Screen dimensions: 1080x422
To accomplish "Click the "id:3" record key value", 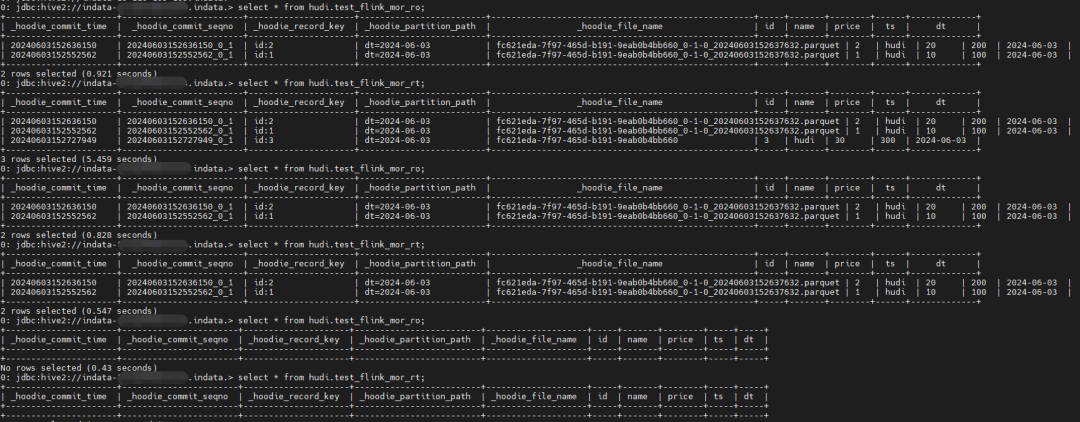I will tap(263, 140).
